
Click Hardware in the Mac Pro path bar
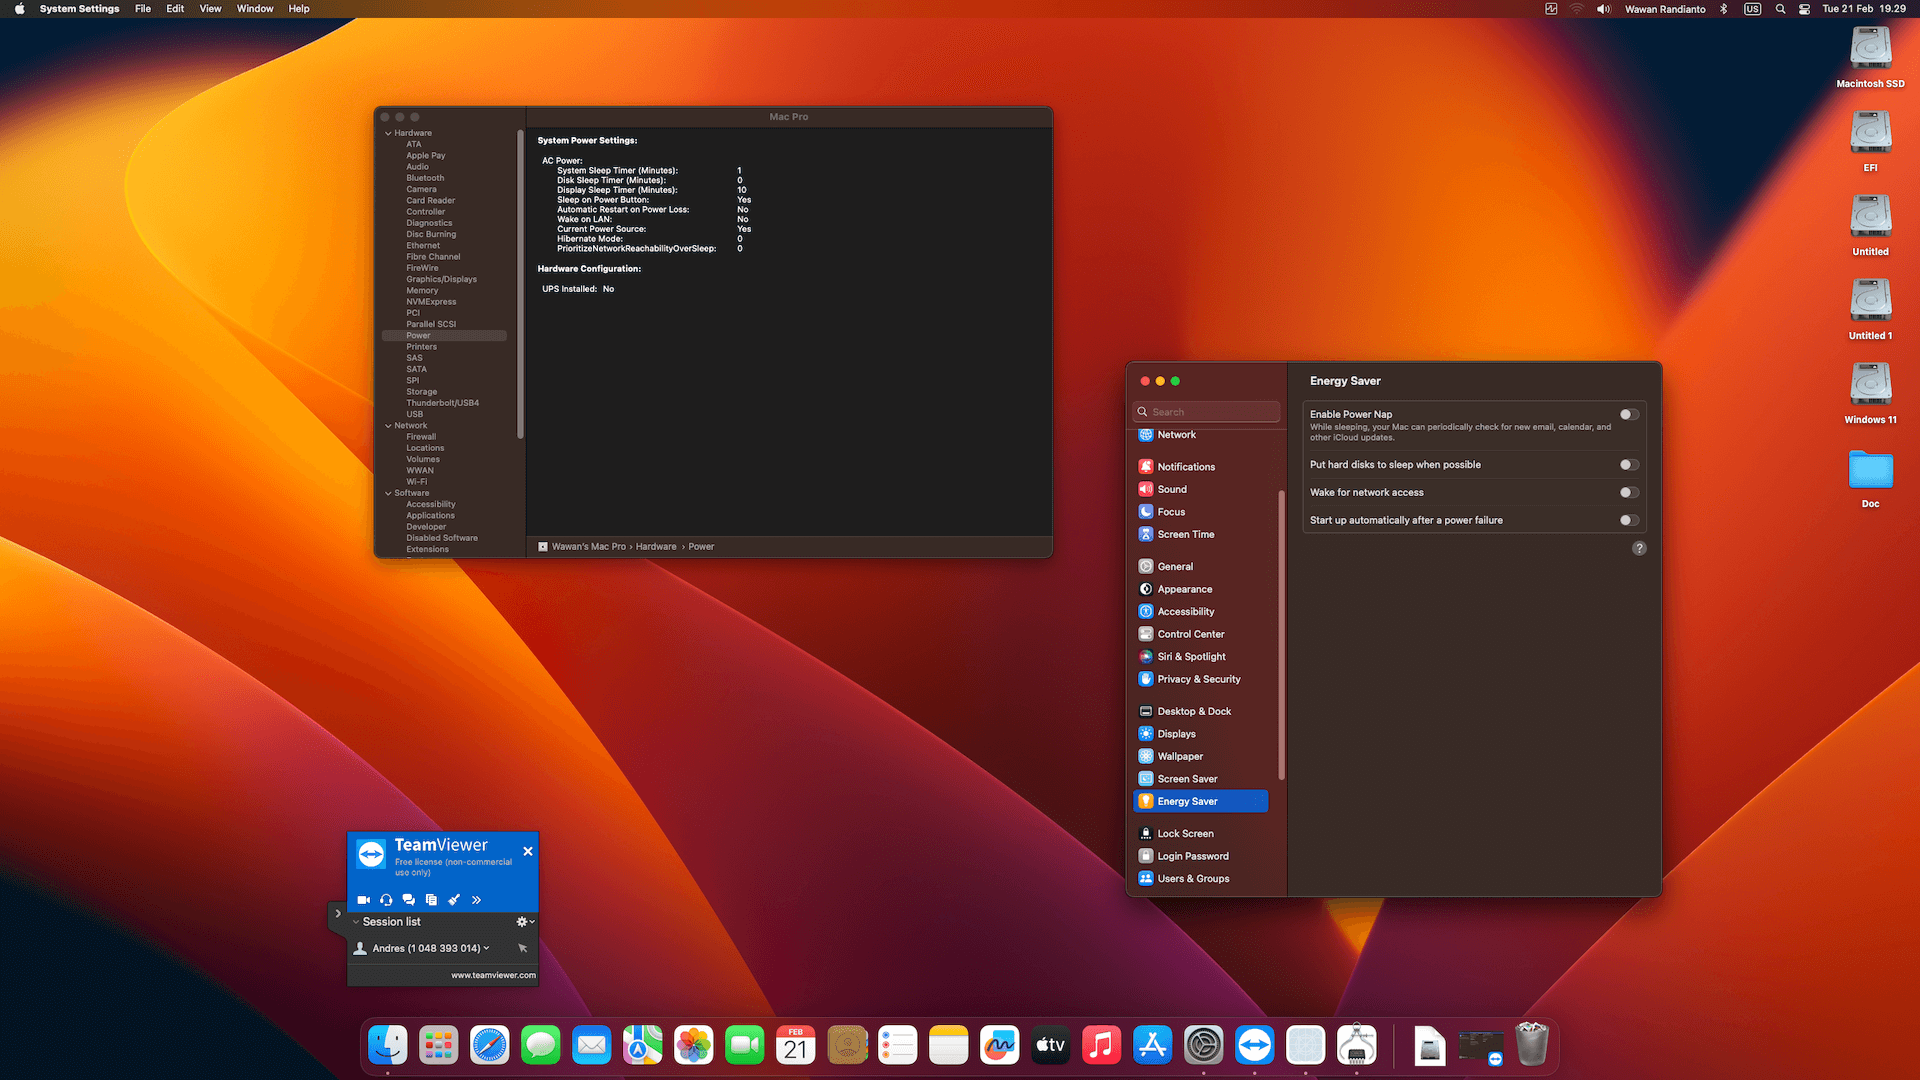(x=656, y=547)
